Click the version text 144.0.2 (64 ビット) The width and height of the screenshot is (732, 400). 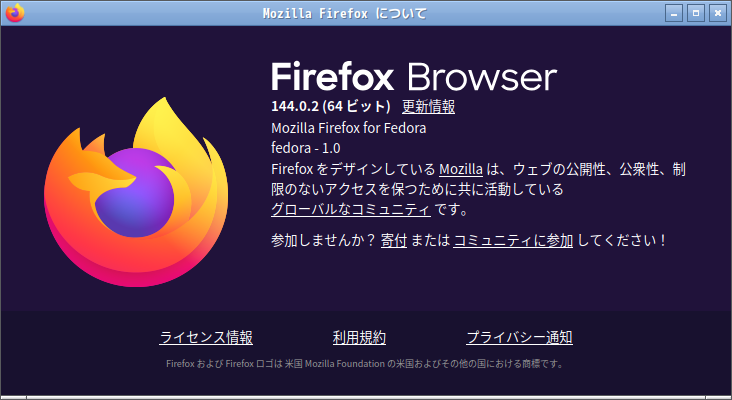click(x=331, y=106)
